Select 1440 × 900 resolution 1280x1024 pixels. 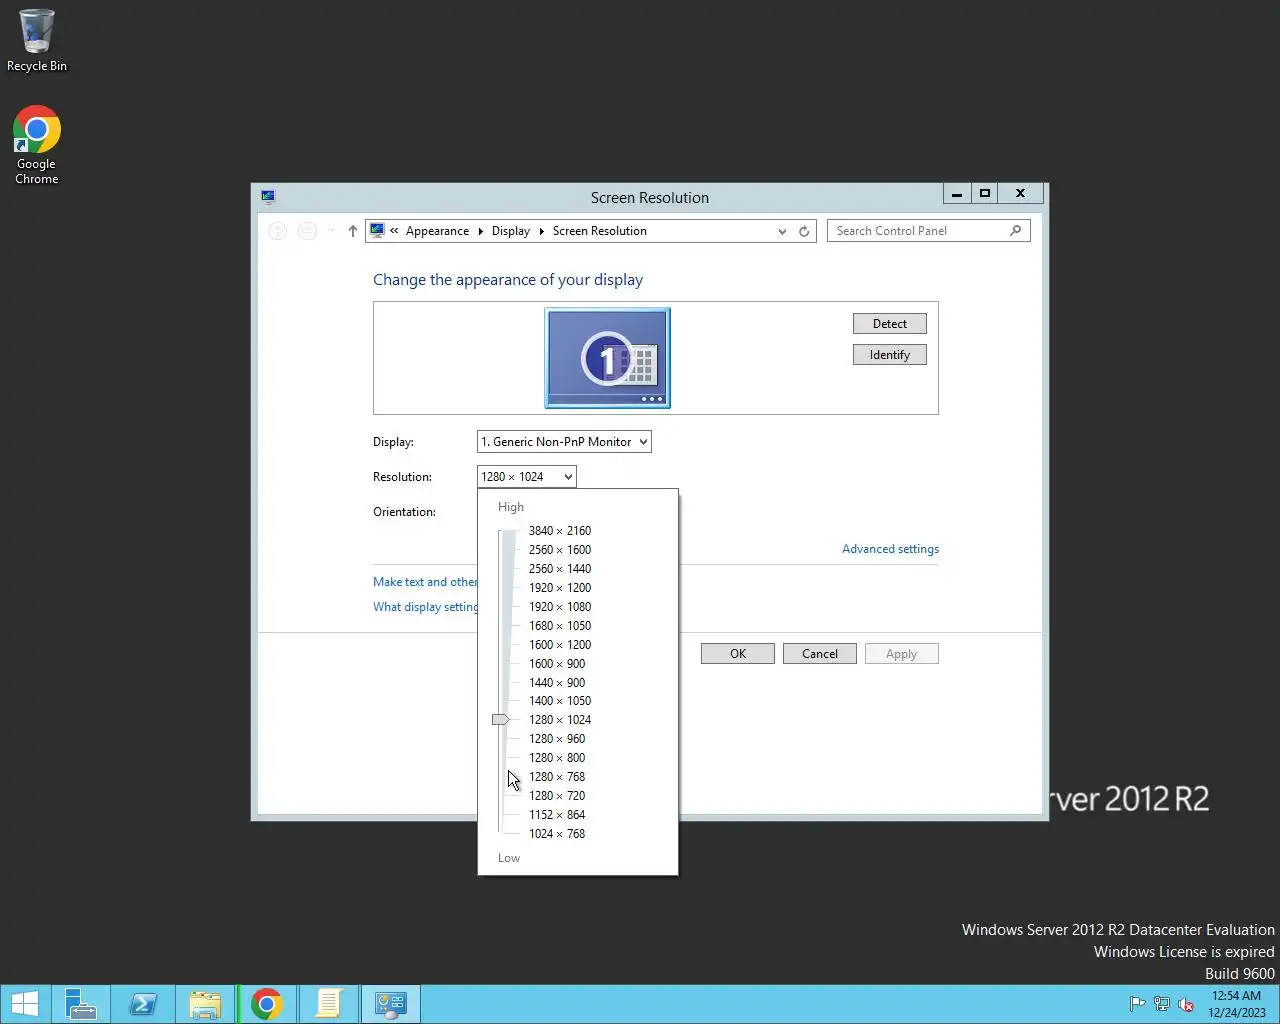click(557, 683)
